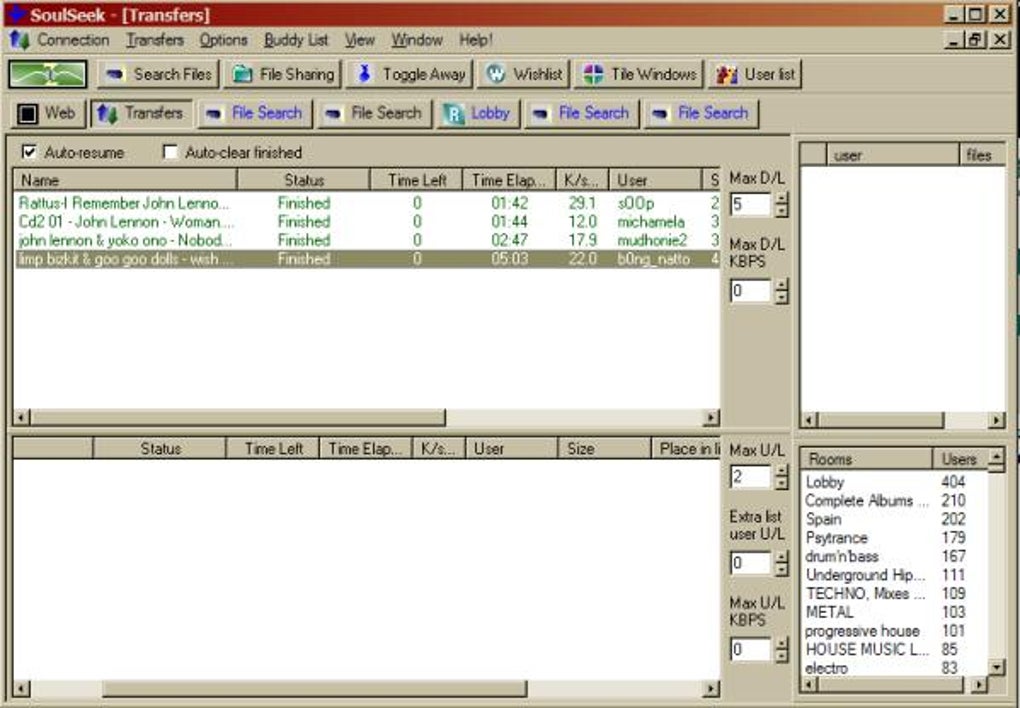Select the Cd2 01 - John Lennon - Woman... download
The height and width of the screenshot is (708, 1020).
366,222
